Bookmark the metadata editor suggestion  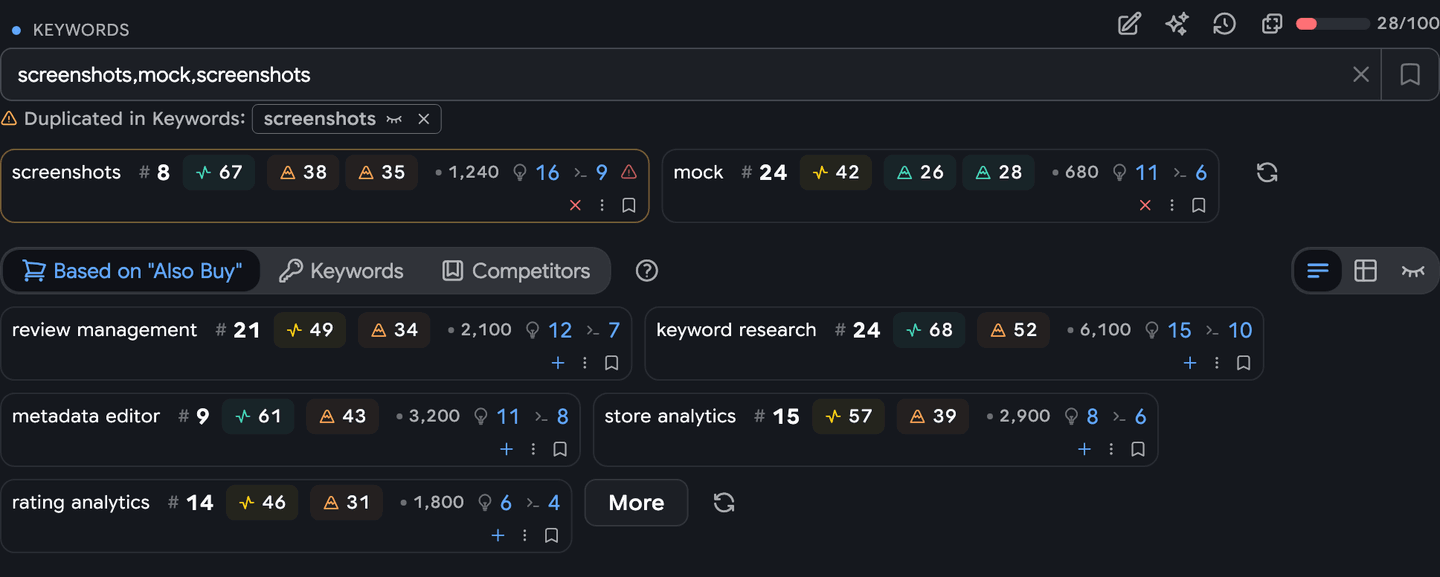click(x=560, y=449)
